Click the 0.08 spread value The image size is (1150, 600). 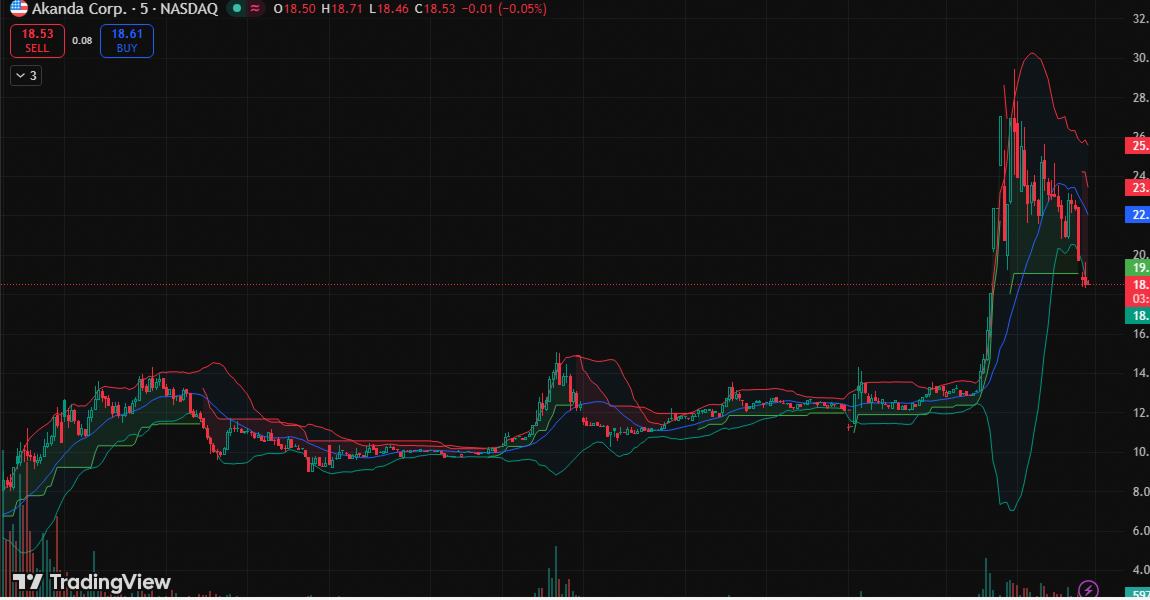tap(82, 41)
